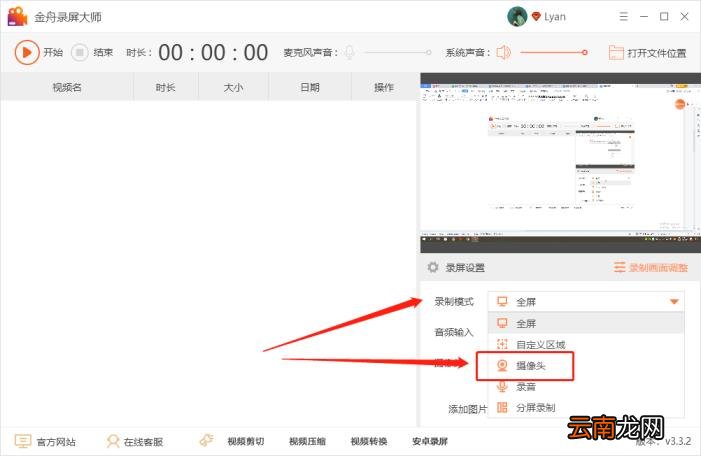Click the 在线客服 person icon
The width and height of the screenshot is (701, 456).
[113, 441]
